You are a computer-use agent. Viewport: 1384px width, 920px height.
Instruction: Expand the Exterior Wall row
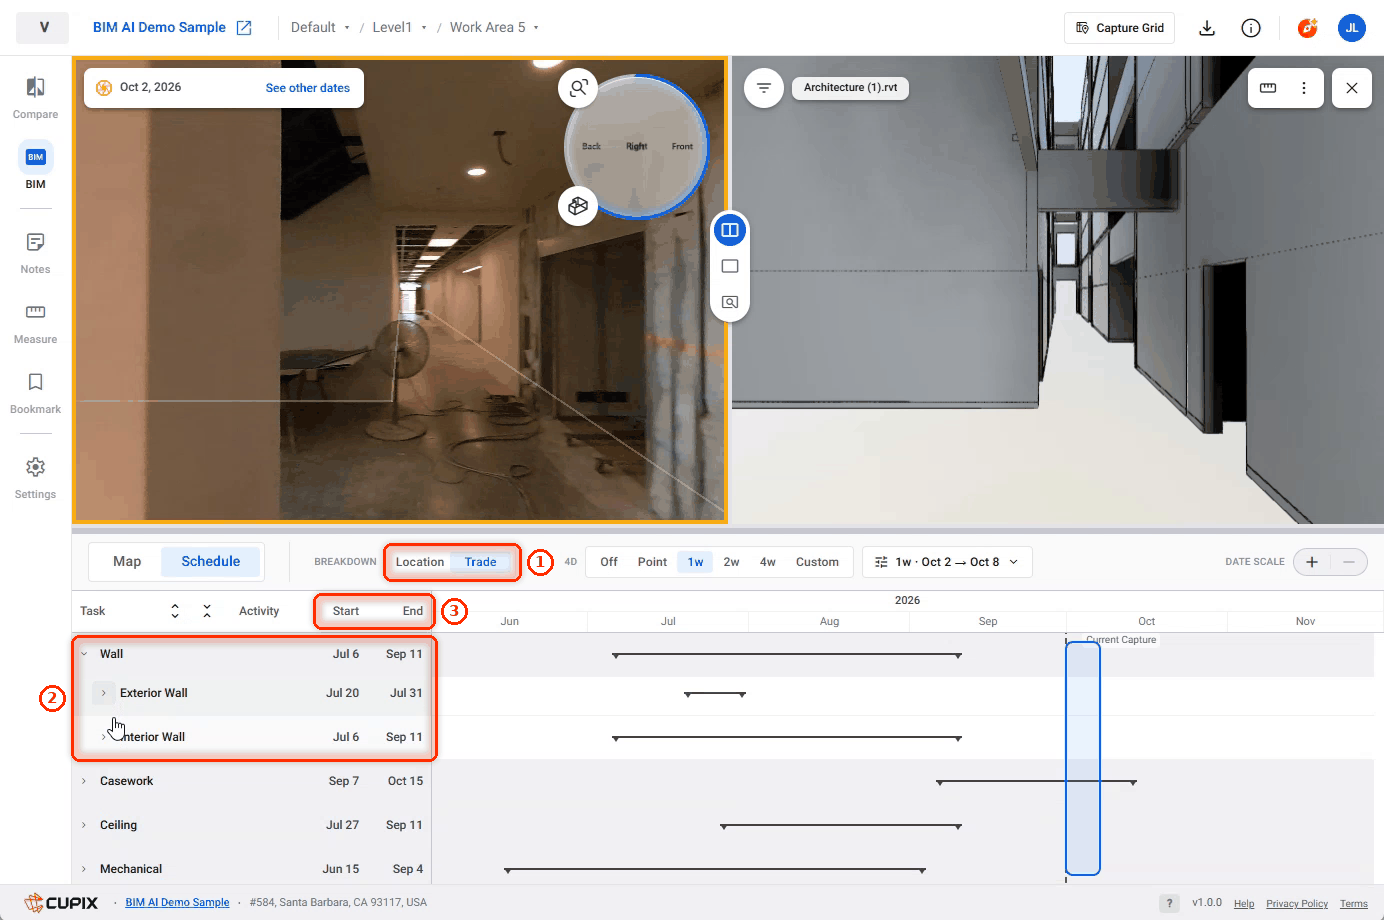[x=103, y=693]
